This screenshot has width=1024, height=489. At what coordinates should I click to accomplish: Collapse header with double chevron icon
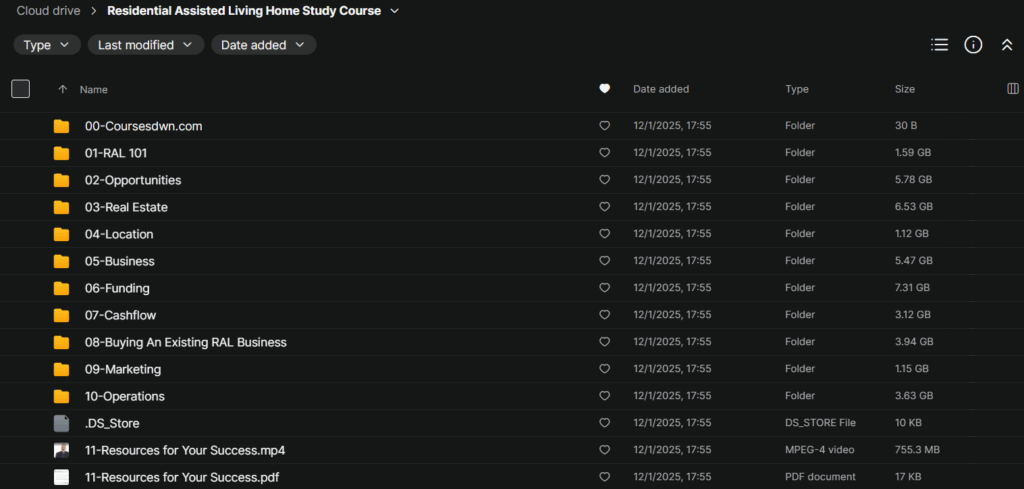1007,45
